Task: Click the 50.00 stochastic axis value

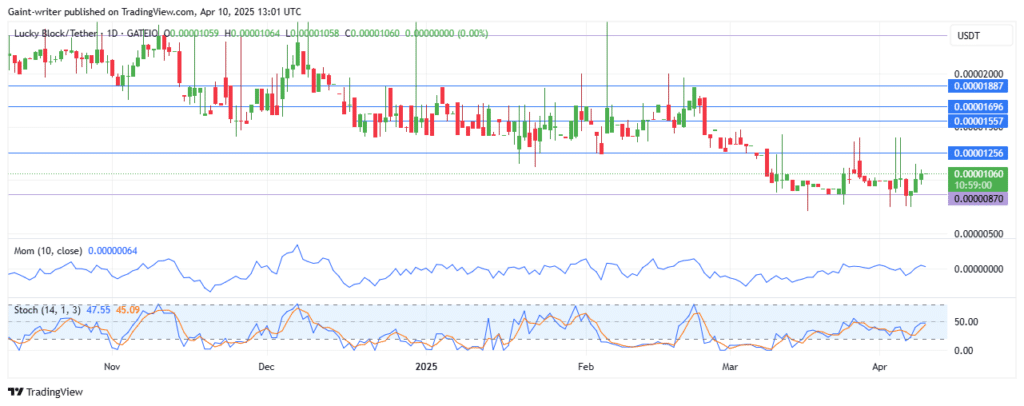Action: [967, 322]
